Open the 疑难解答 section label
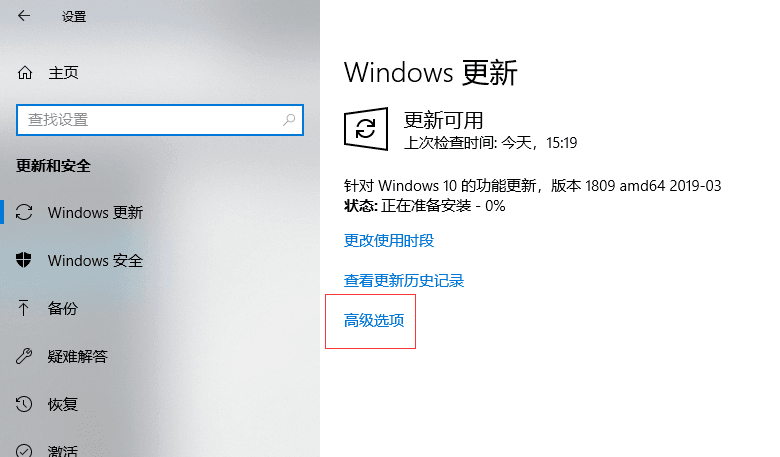Viewport: 780px width, 457px height. click(x=78, y=356)
